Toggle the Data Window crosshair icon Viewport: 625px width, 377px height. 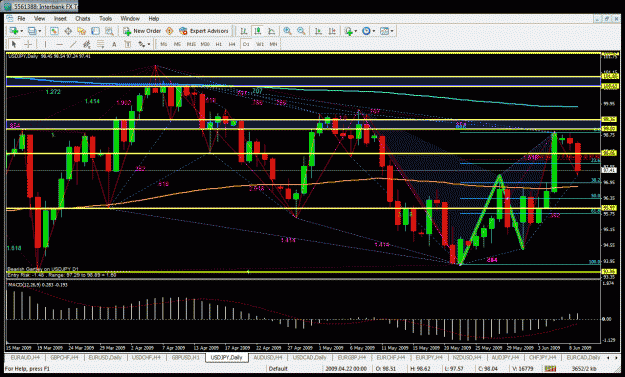pos(68,31)
